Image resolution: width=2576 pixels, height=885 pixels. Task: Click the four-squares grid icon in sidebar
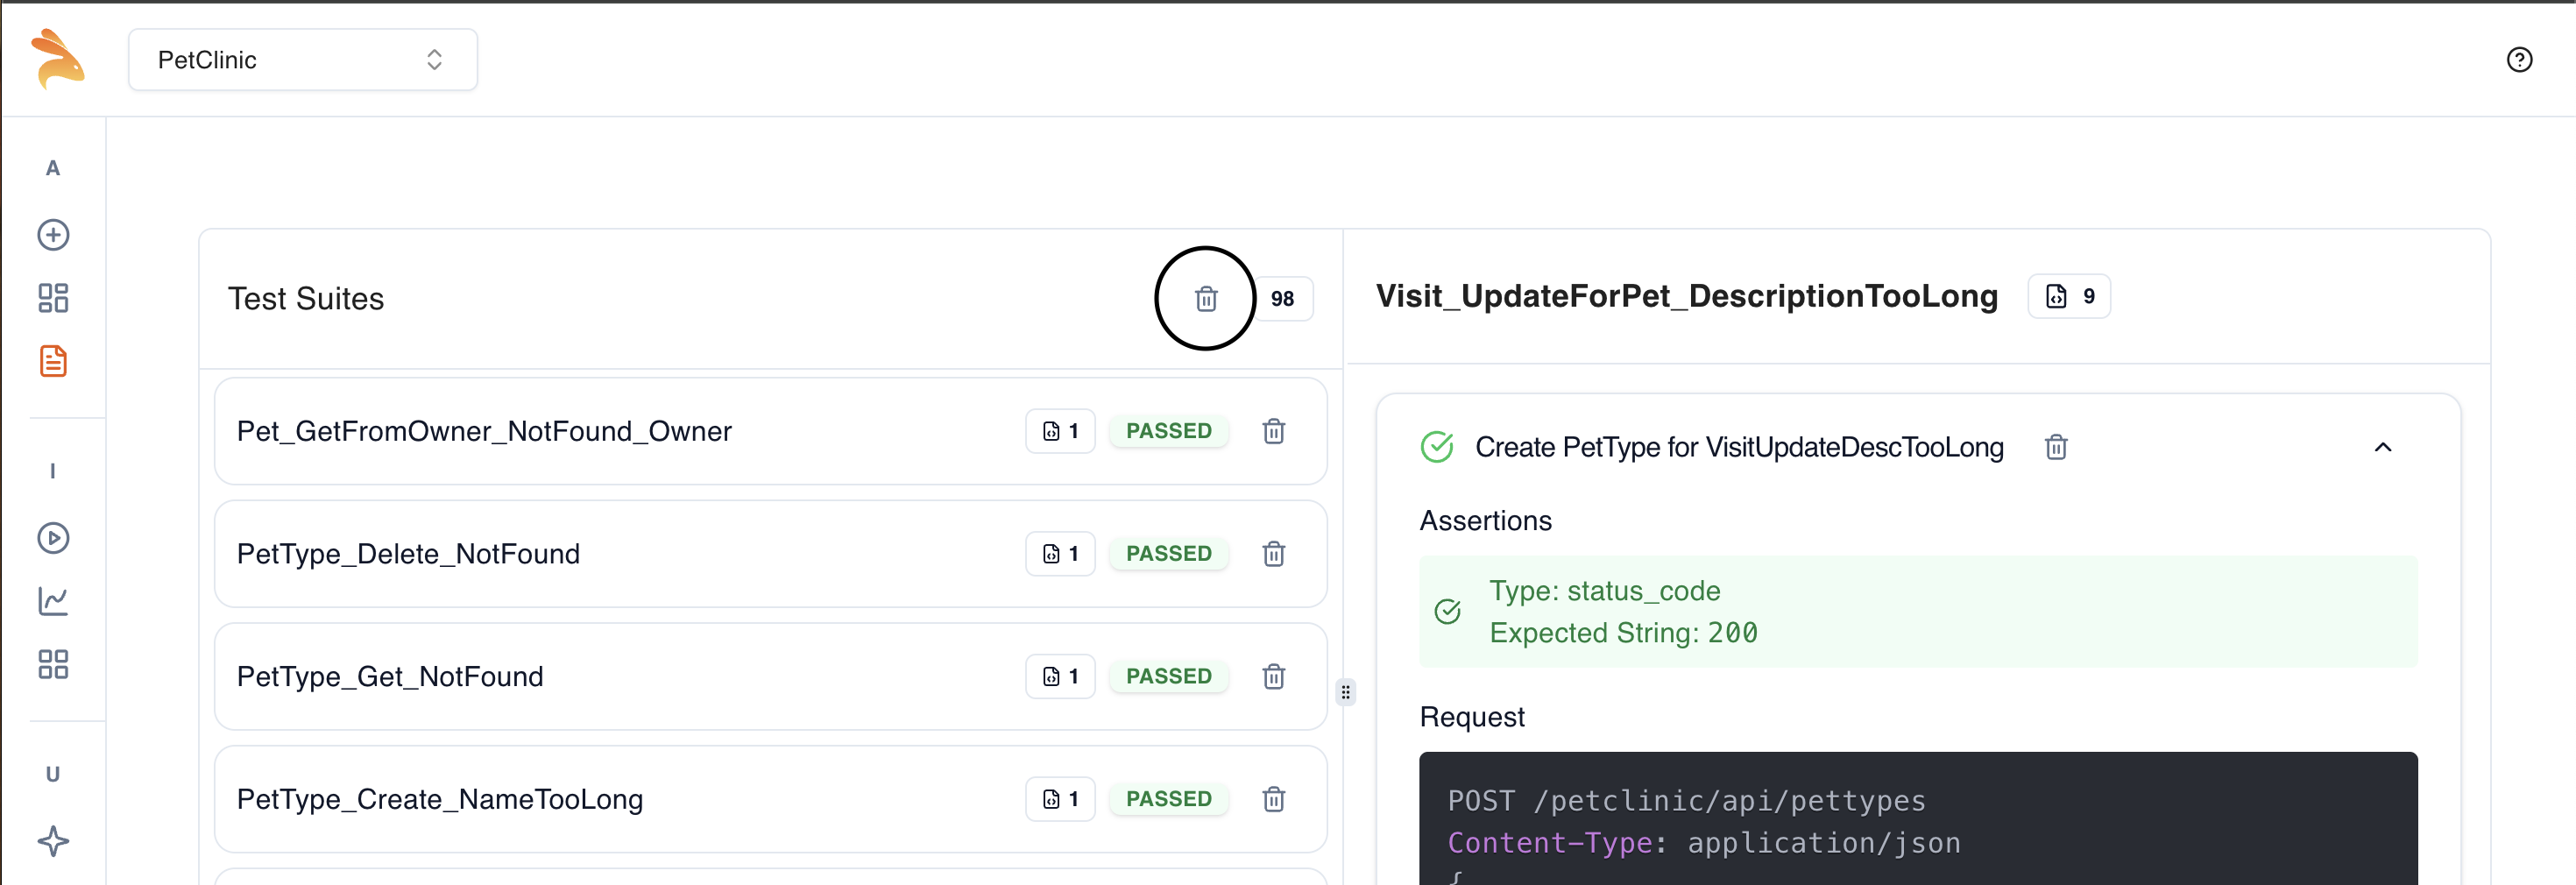(53, 664)
